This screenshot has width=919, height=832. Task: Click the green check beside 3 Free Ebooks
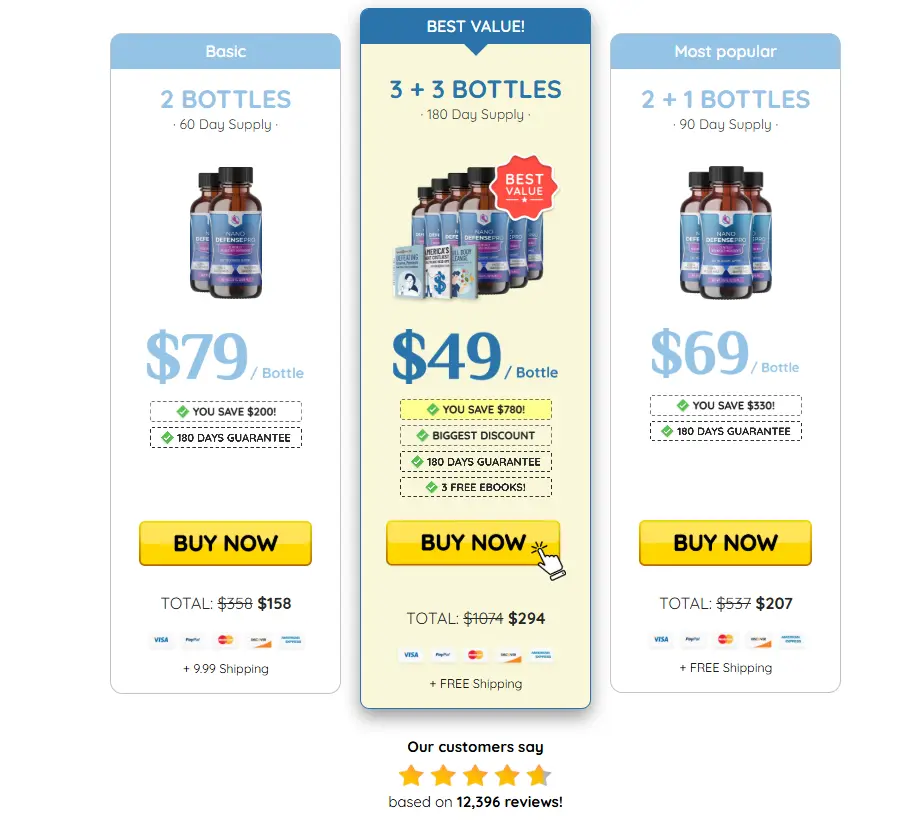click(431, 487)
